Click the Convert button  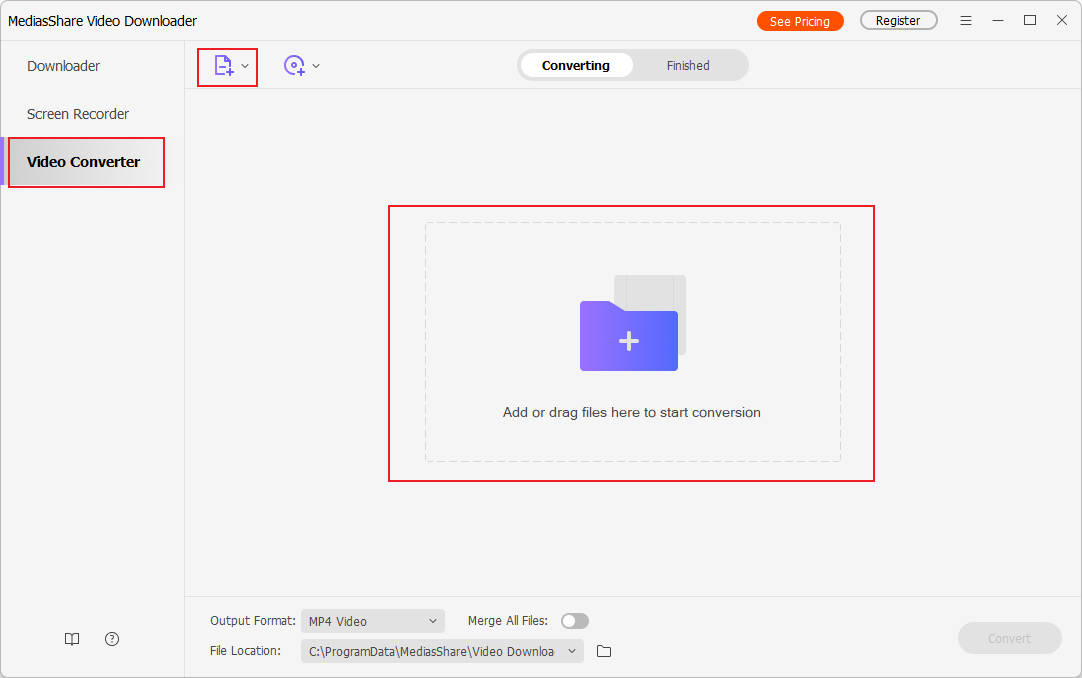(1009, 639)
